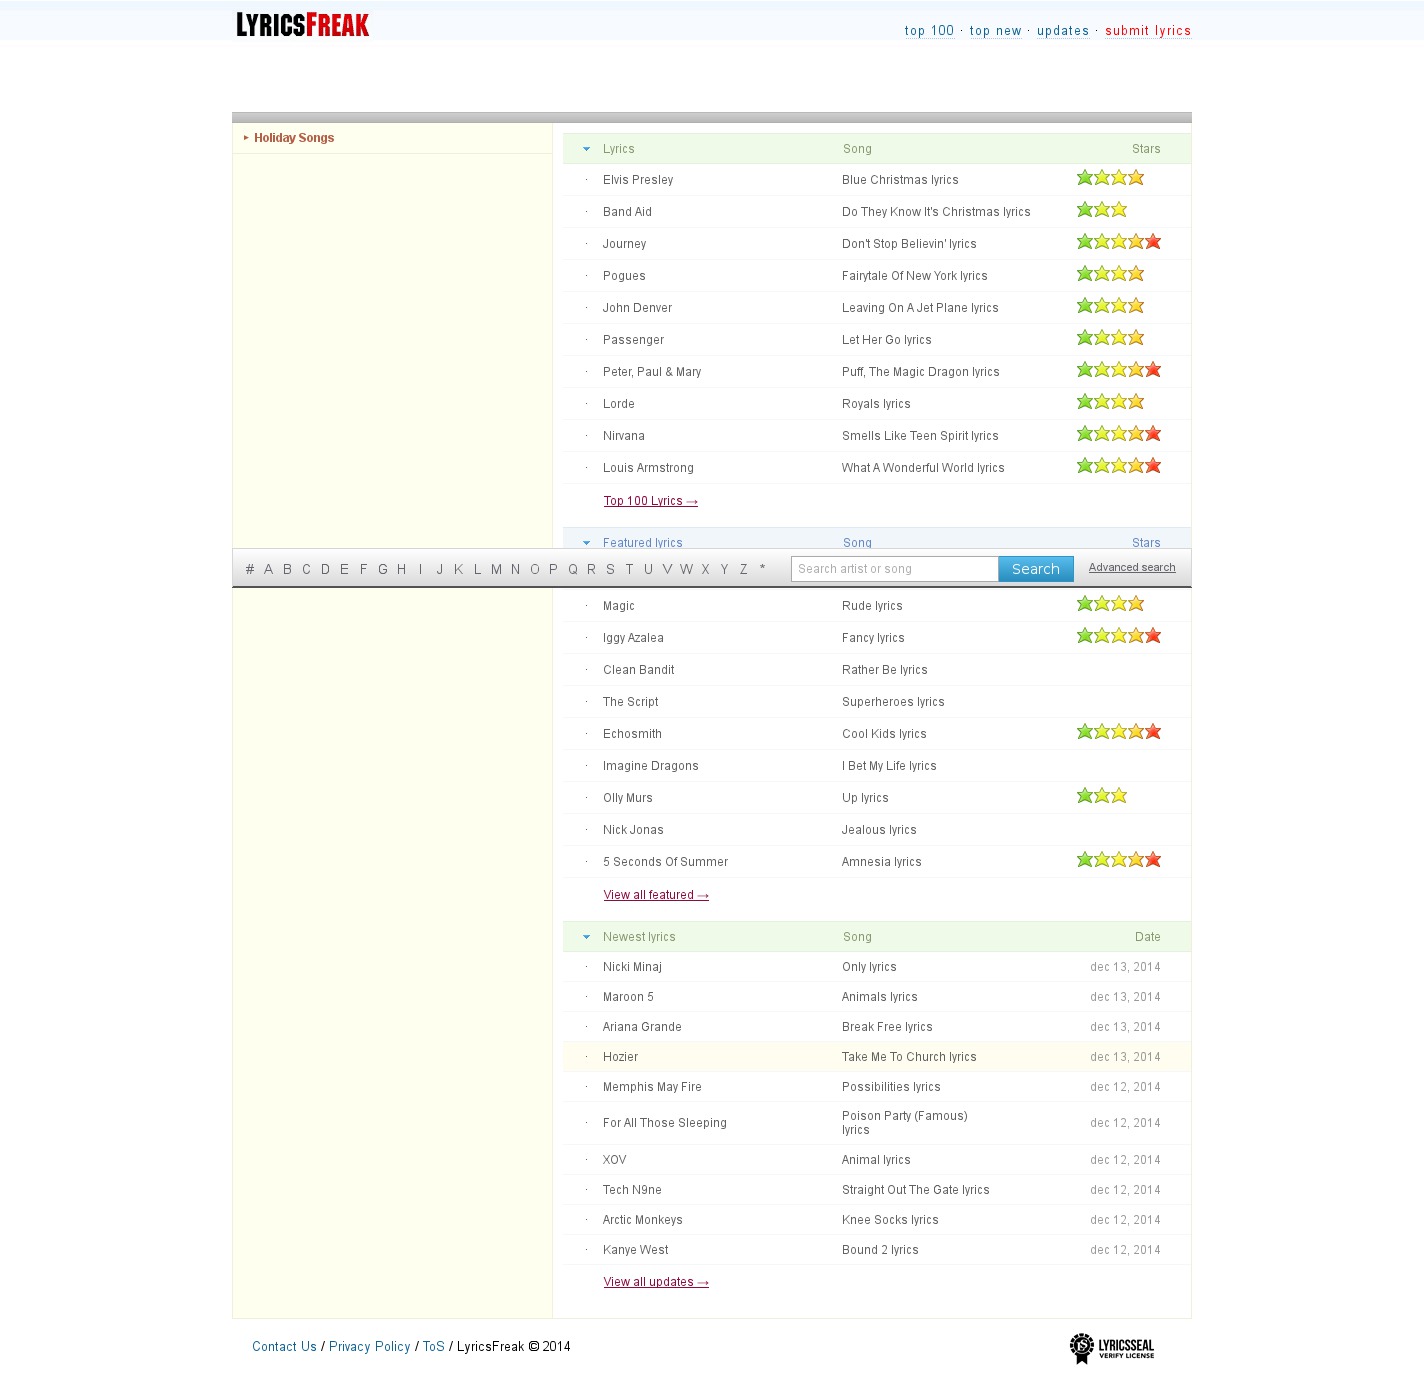Open Iggy Azalea artist page
1424x1374 pixels.
coord(633,638)
